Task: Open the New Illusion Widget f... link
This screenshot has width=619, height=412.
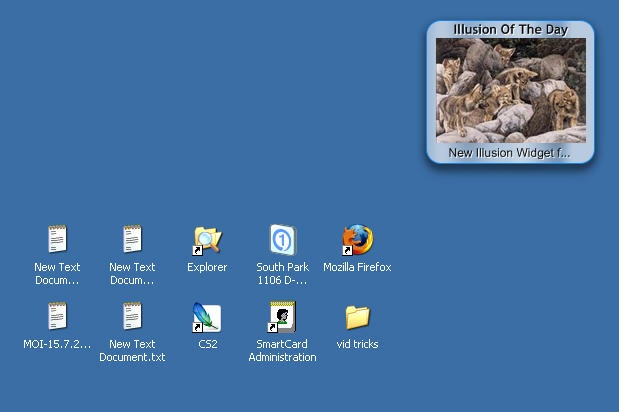Action: (509, 153)
